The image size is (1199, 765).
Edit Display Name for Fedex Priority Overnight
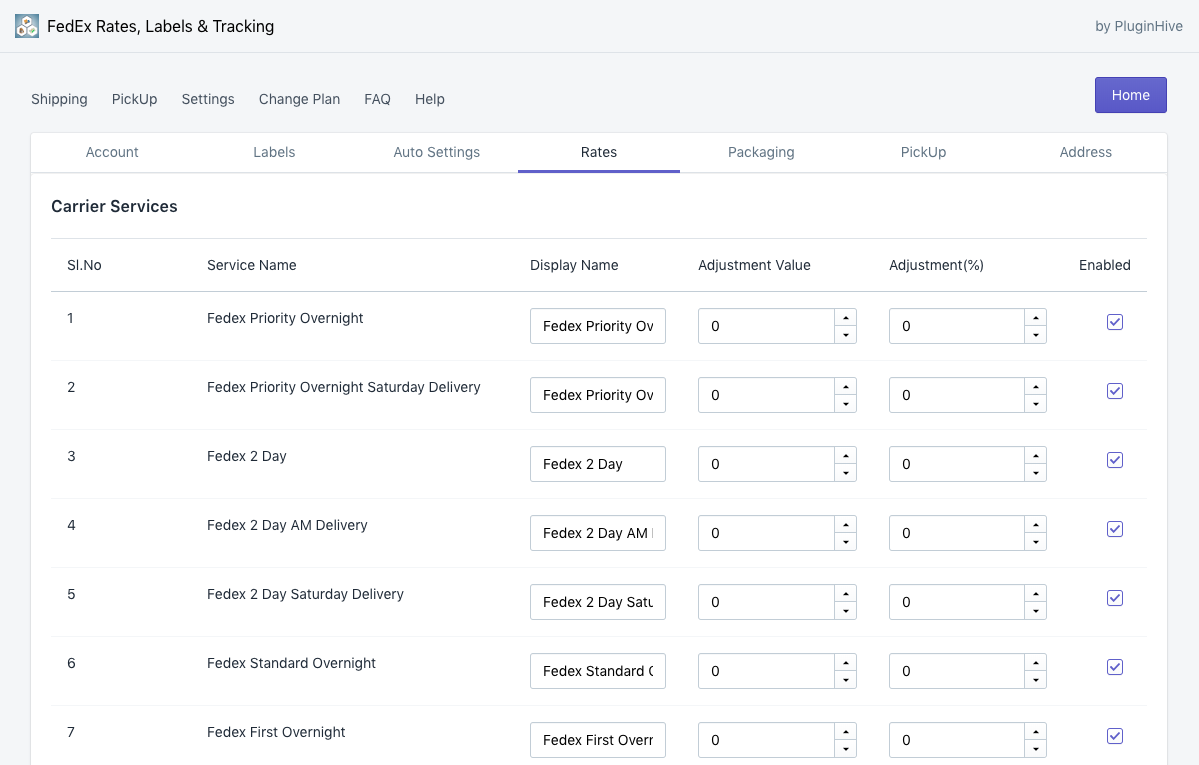[598, 326]
